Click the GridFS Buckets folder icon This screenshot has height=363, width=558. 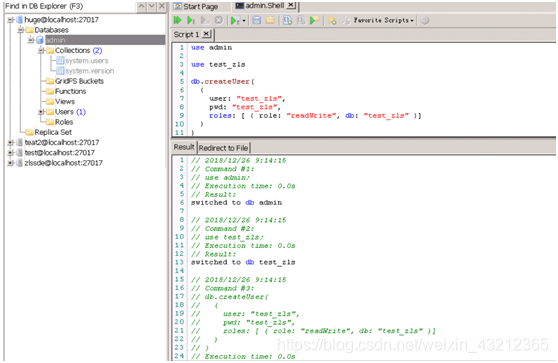tap(50, 81)
